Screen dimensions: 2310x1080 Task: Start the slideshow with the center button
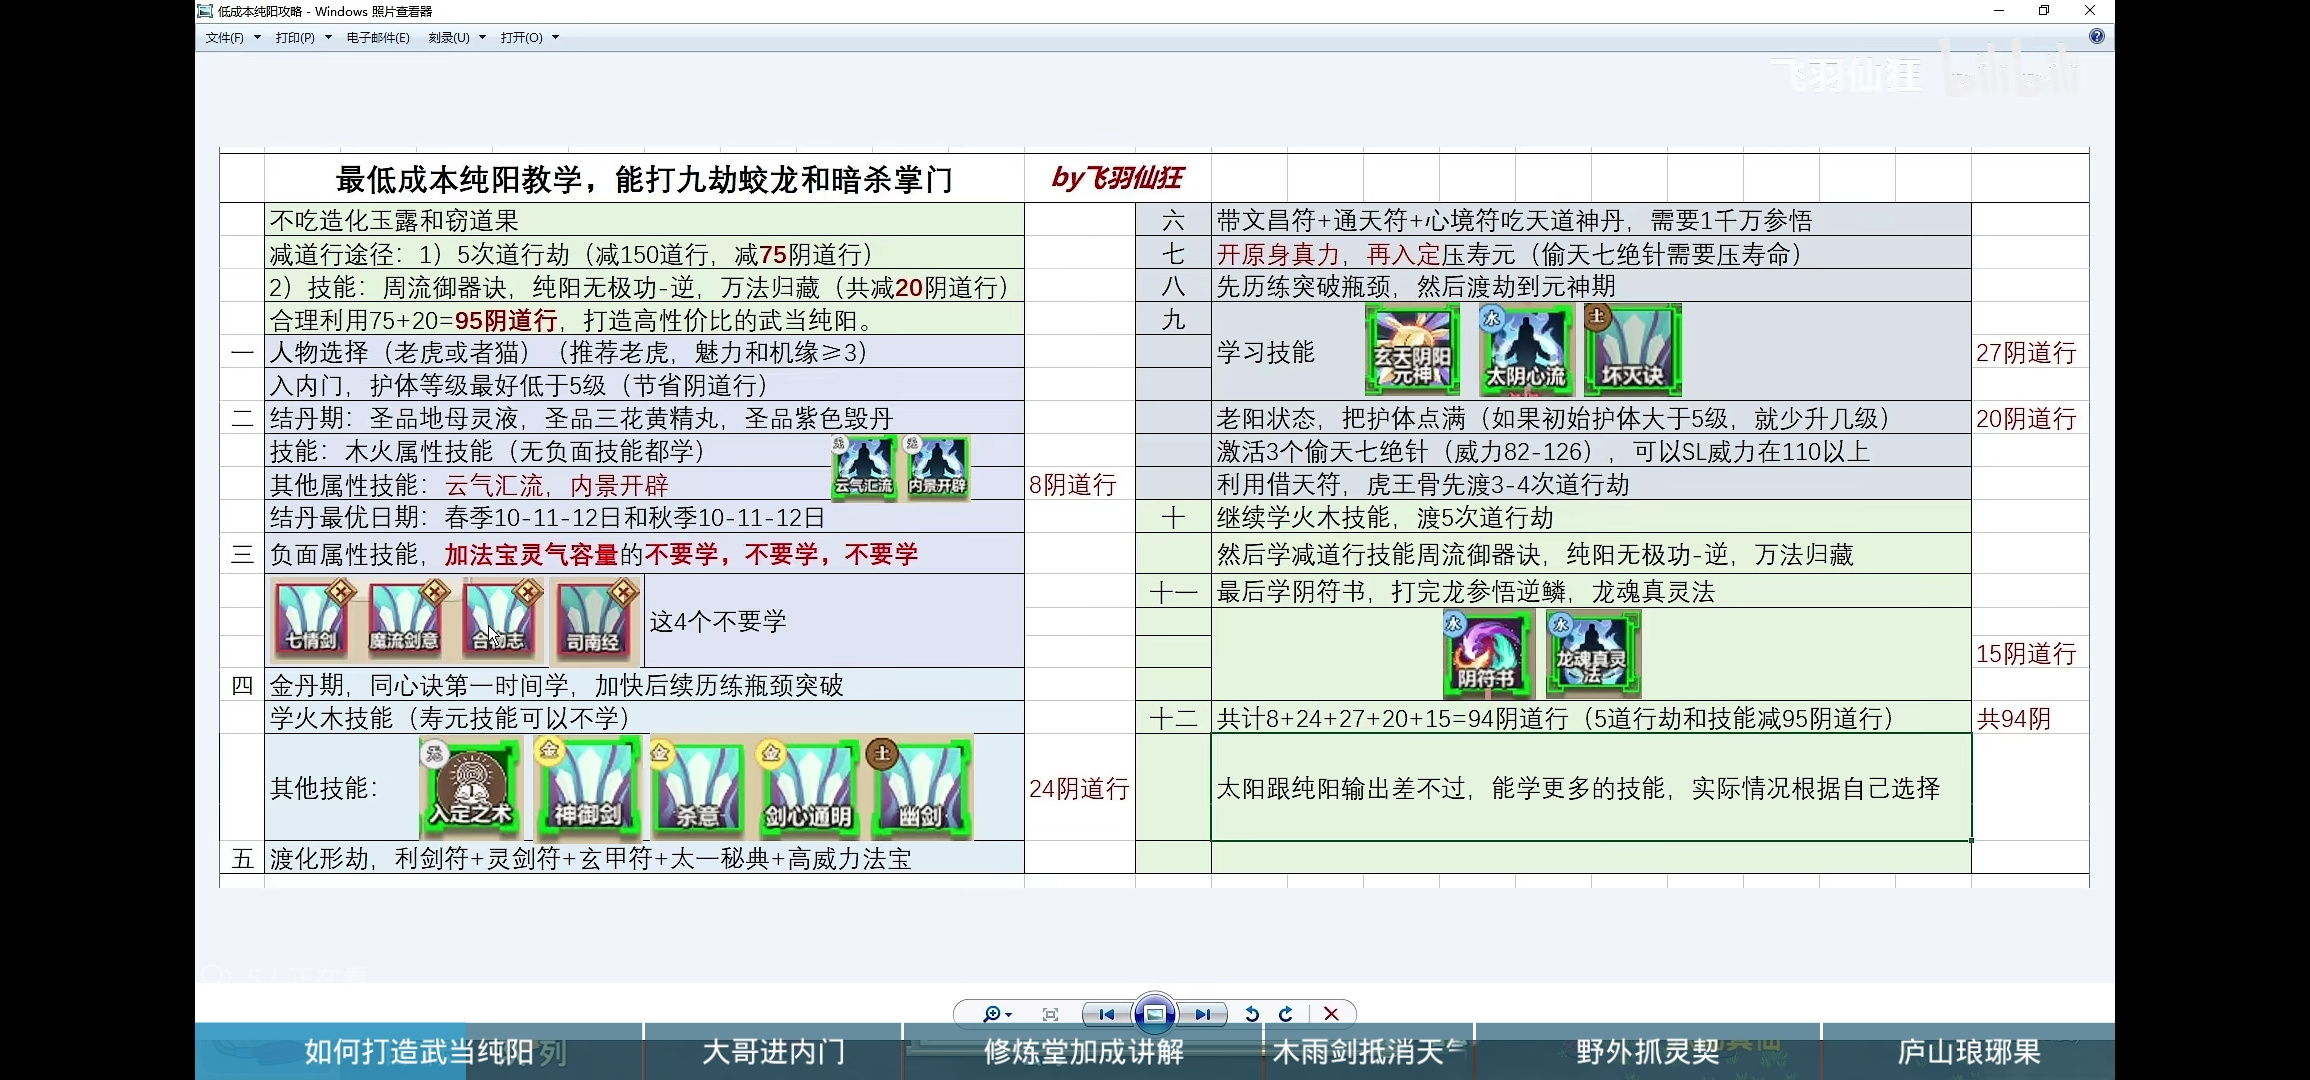tap(1154, 1014)
